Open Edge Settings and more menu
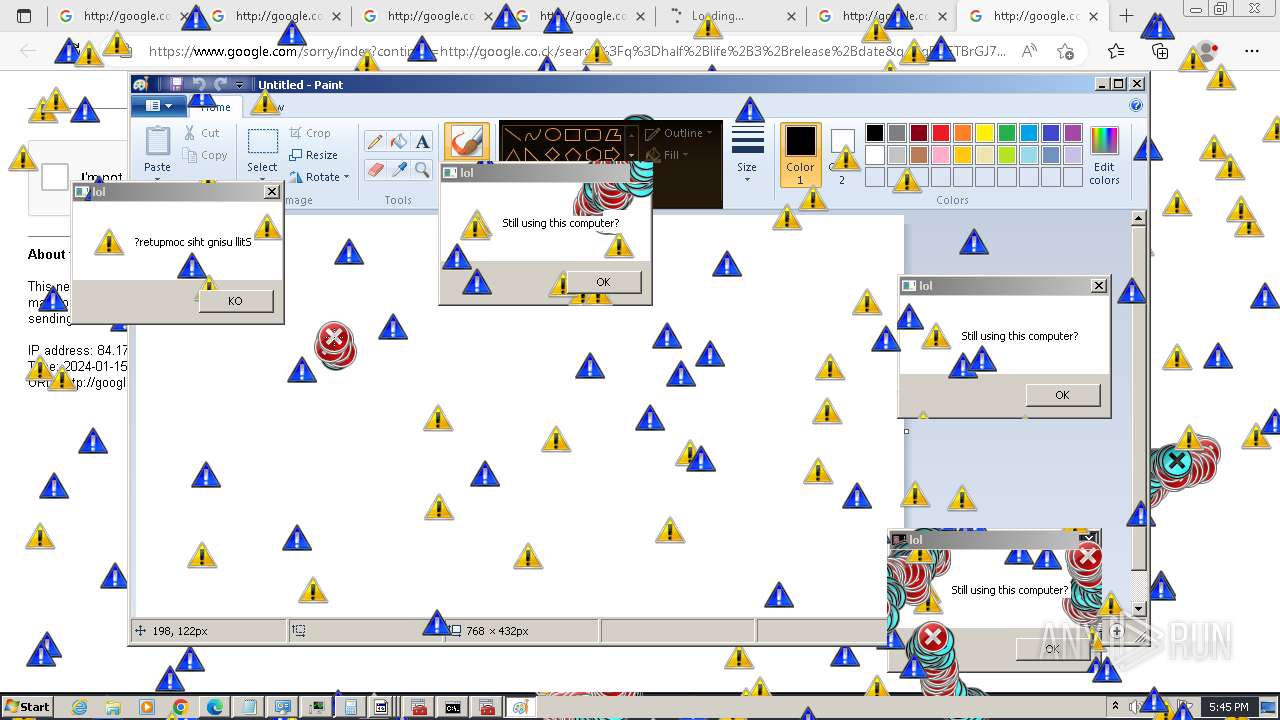Screen dimensions: 1280x720 pos(1252,51)
